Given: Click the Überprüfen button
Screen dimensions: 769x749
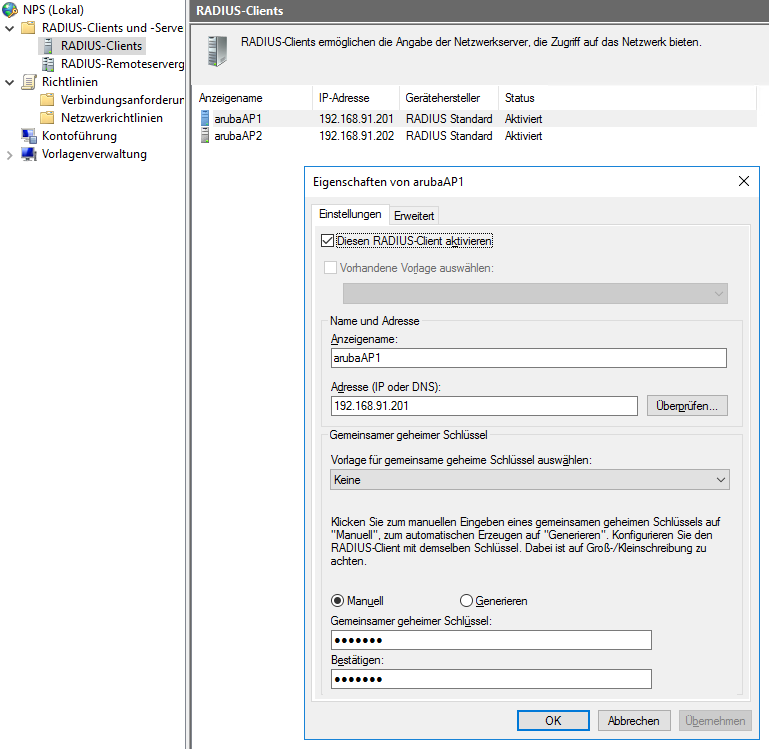Looking at the screenshot, I should pyautogui.click(x=687, y=406).
